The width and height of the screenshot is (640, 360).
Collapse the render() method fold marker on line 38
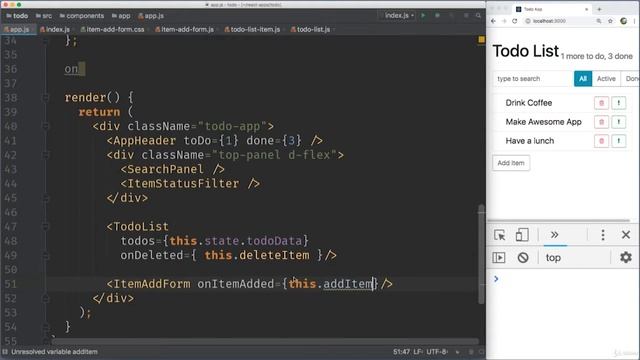click(45, 98)
